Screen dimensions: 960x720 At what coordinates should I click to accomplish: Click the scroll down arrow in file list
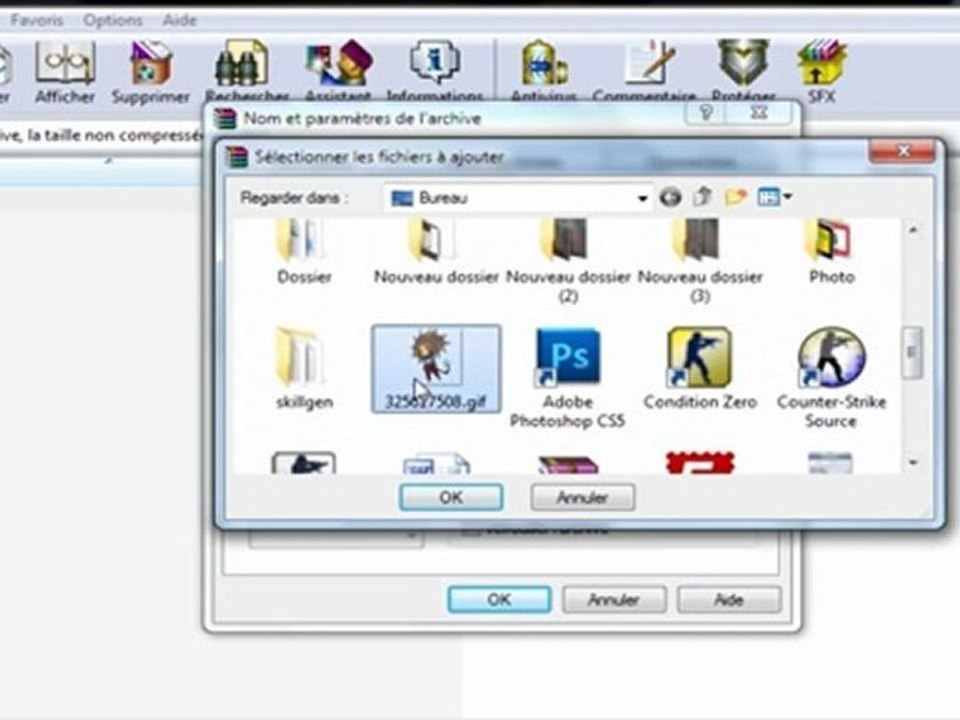[x=912, y=463]
